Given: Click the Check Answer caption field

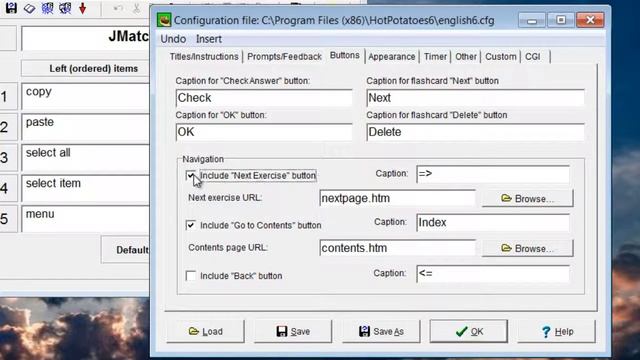Looking at the screenshot, I should tap(264, 98).
